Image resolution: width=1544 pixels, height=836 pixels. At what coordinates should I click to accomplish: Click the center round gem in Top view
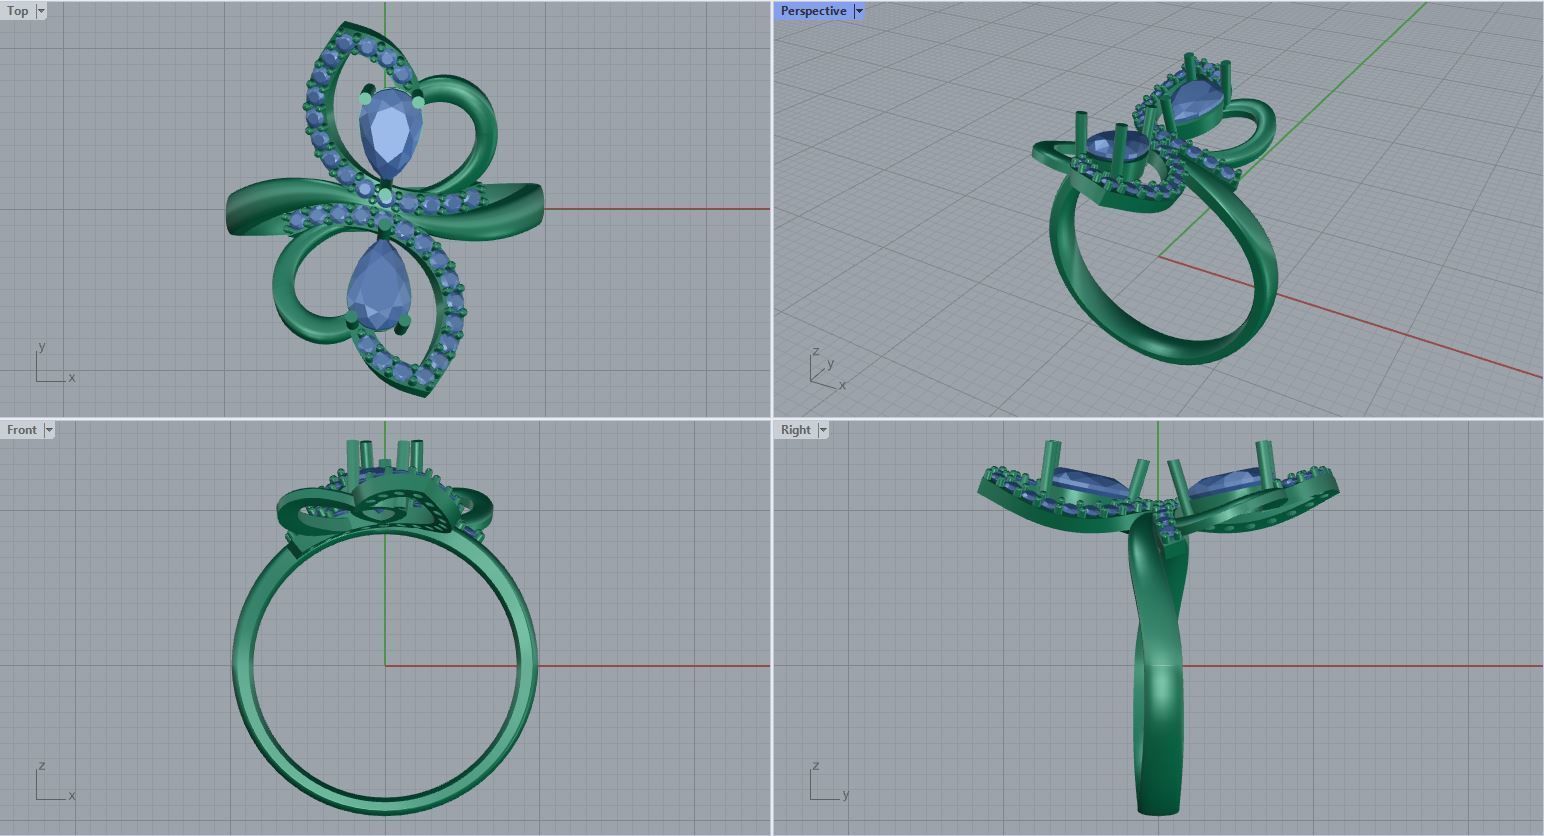386,198
